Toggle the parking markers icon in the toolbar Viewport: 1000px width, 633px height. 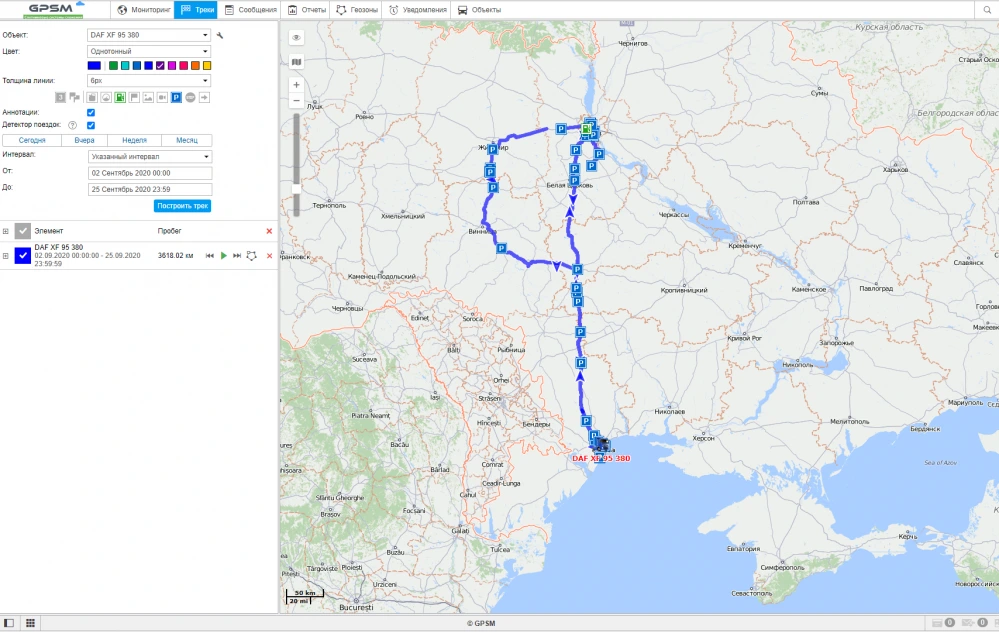click(x=176, y=97)
